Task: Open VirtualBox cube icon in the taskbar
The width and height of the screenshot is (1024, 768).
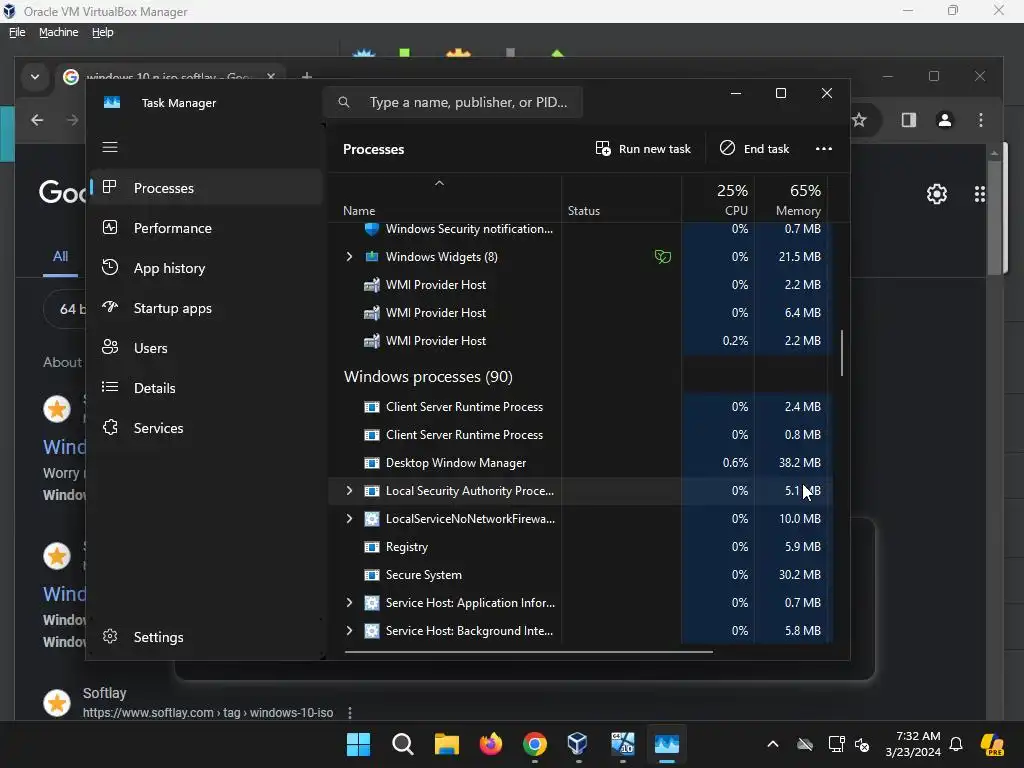Action: (579, 744)
